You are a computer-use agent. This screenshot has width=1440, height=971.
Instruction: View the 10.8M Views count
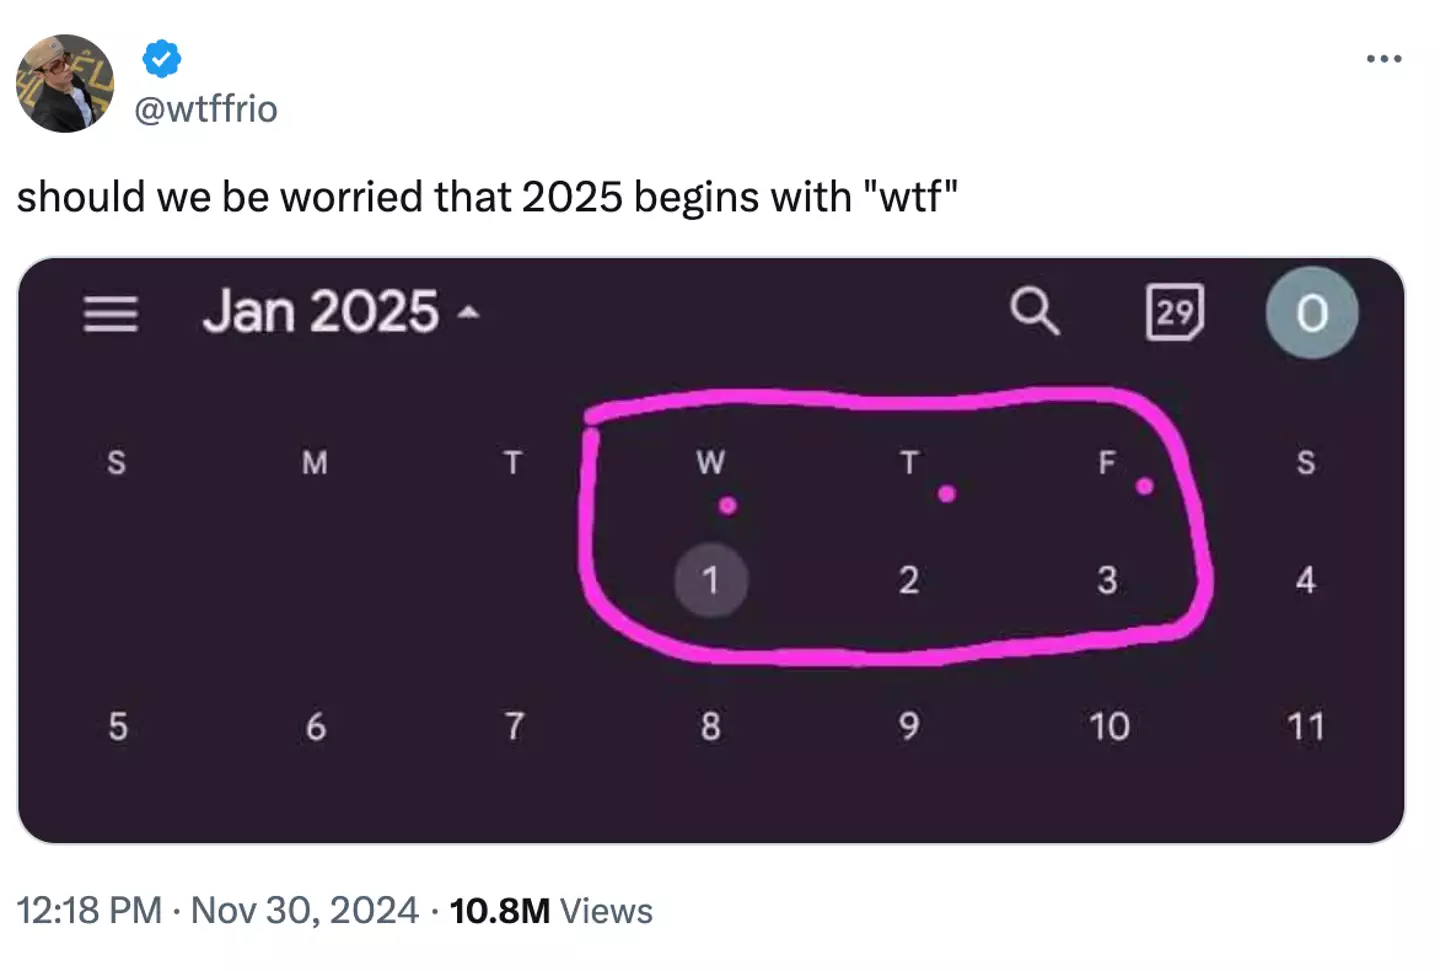[x=551, y=911]
